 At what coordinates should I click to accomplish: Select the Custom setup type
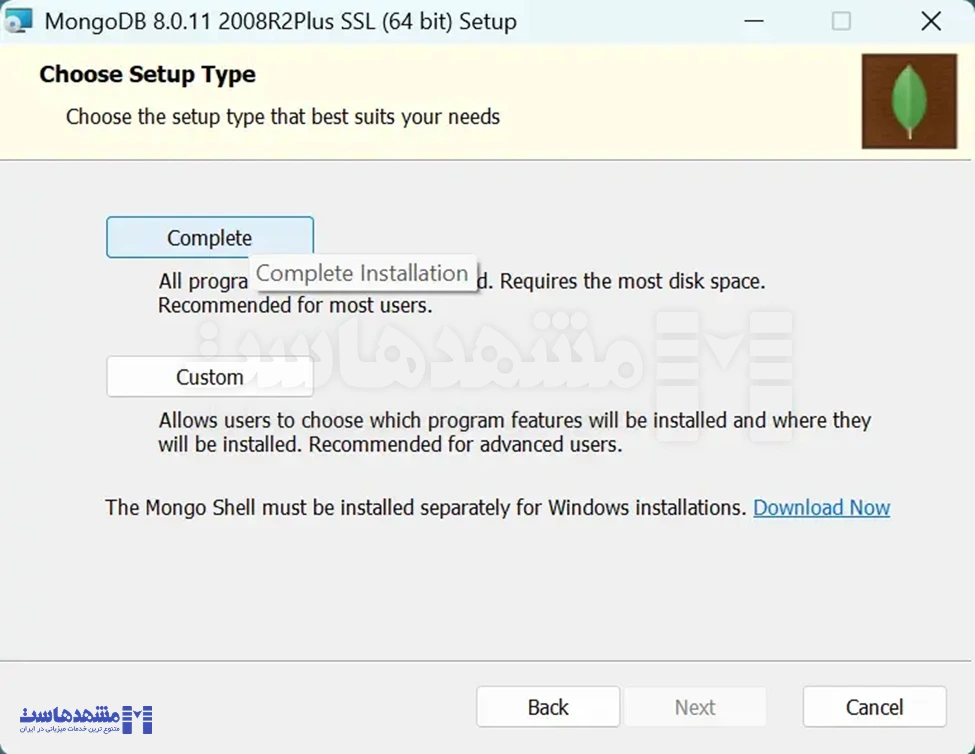[x=209, y=377]
